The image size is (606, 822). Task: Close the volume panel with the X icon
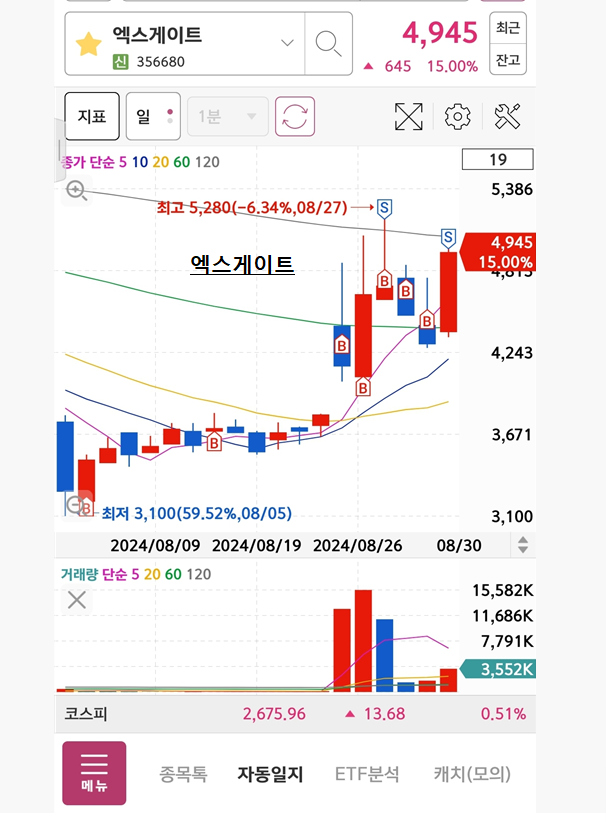[x=77, y=600]
